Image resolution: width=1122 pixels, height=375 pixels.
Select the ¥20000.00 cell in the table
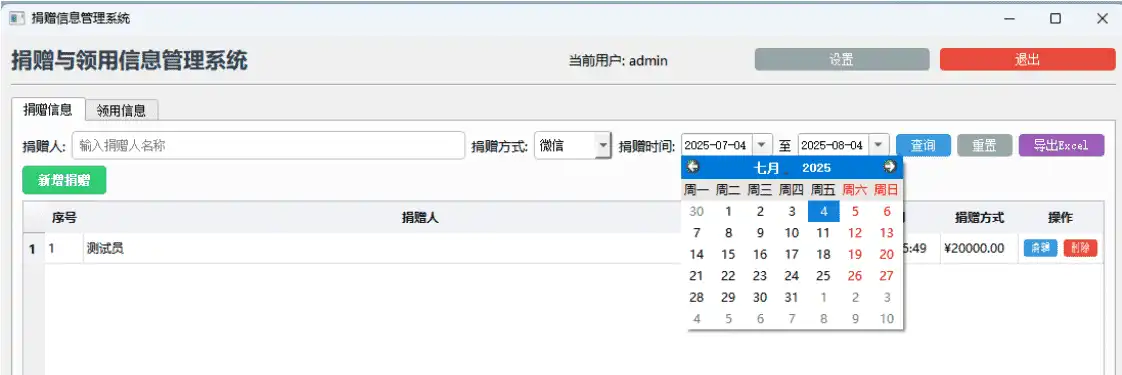click(x=979, y=248)
